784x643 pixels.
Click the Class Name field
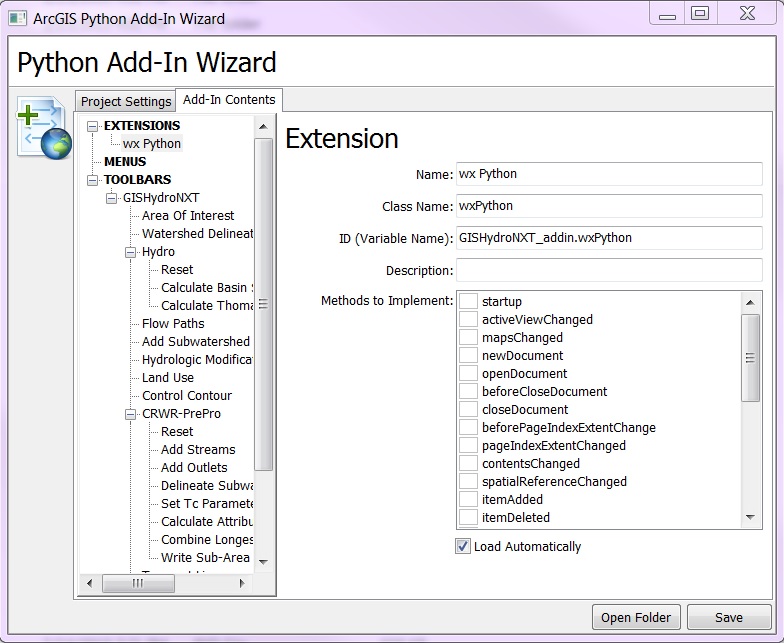609,206
